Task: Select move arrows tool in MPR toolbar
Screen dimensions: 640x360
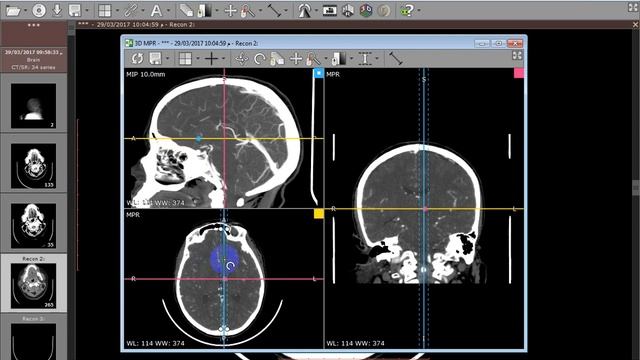Action: 241,59
